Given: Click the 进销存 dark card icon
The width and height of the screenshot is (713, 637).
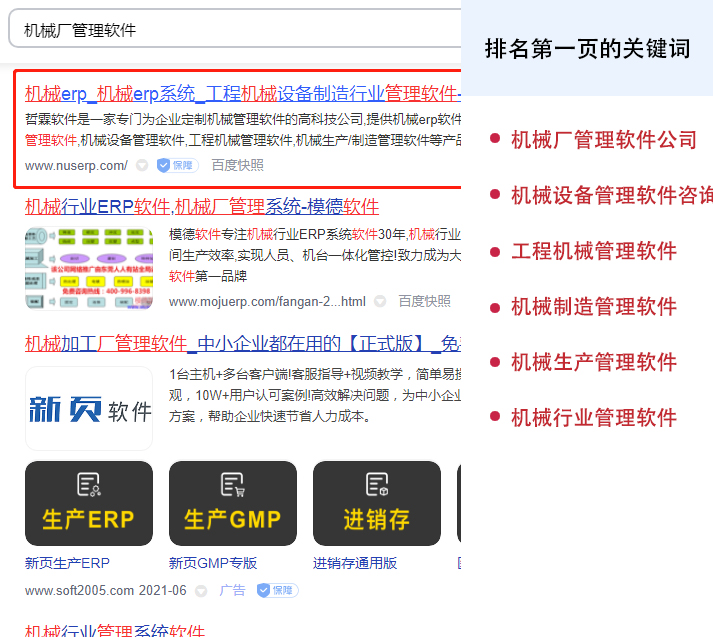Looking at the screenshot, I should 377,503.
